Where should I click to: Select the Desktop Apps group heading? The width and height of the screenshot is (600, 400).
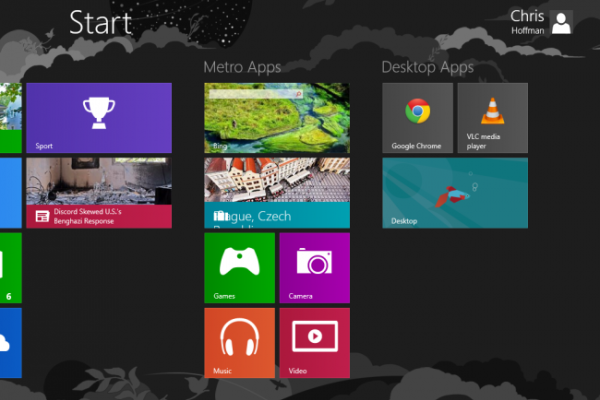428,67
